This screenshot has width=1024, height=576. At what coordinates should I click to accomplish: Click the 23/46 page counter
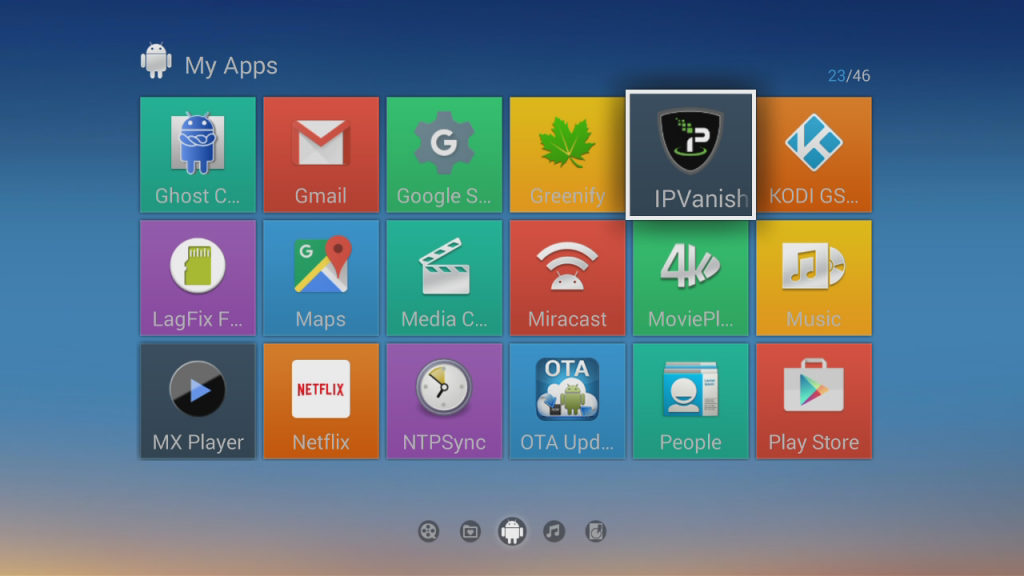pos(849,76)
